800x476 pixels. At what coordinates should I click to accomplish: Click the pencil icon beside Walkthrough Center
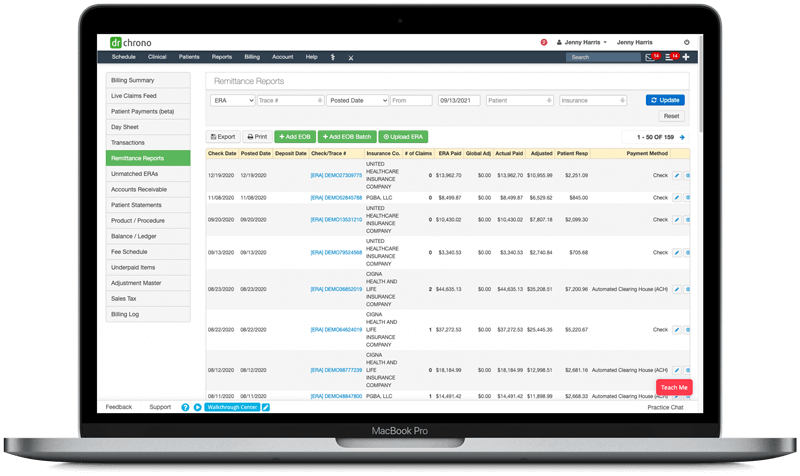[x=266, y=407]
